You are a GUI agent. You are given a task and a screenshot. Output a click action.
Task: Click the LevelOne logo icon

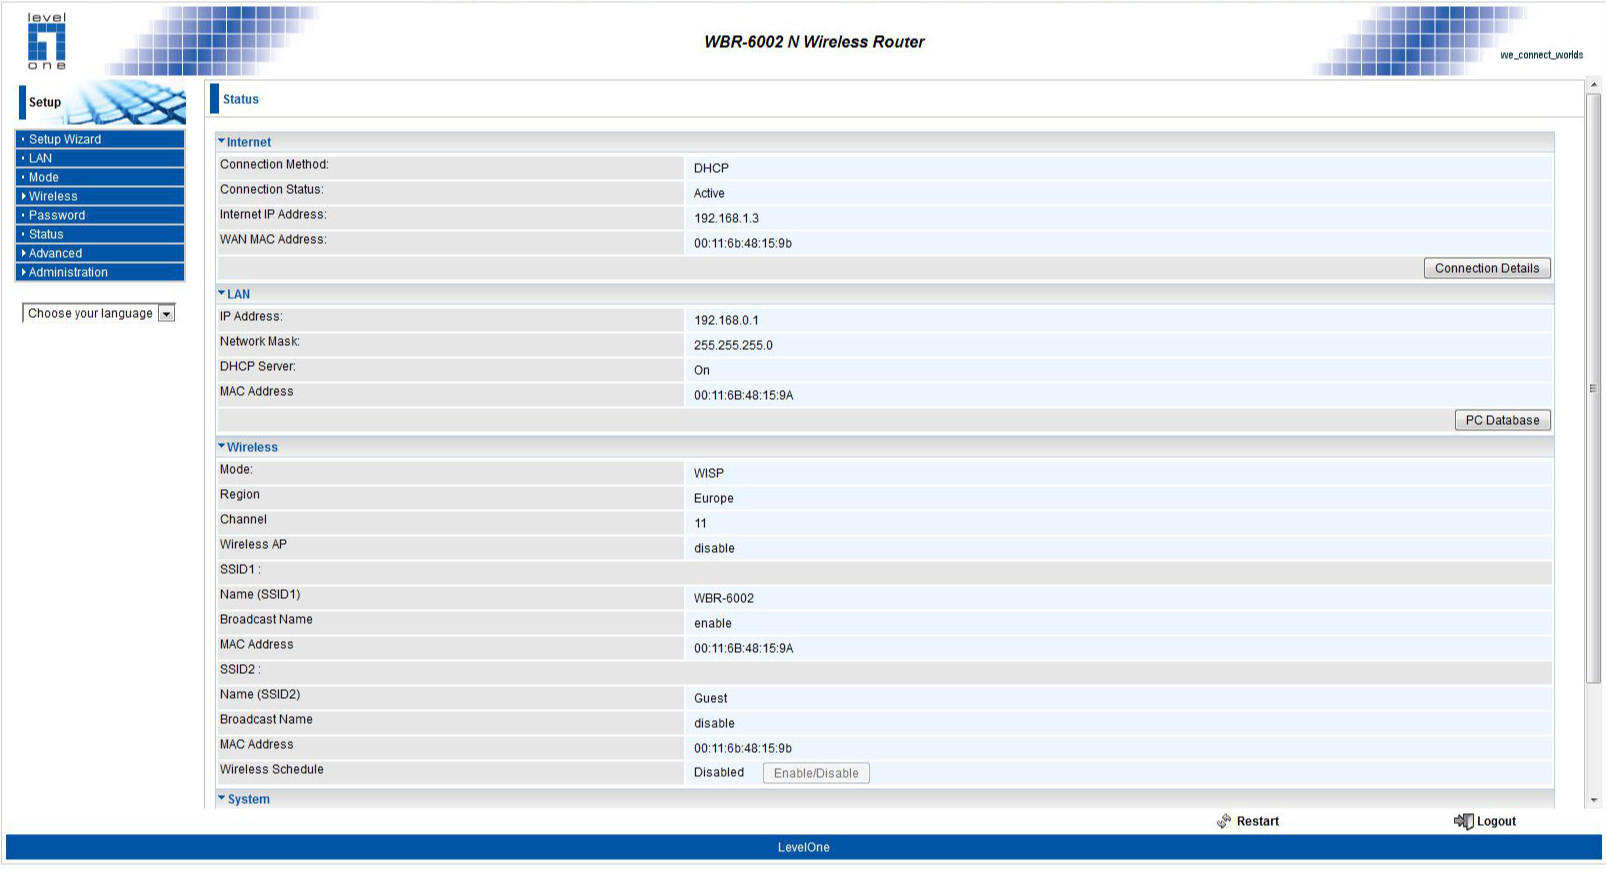[46, 42]
